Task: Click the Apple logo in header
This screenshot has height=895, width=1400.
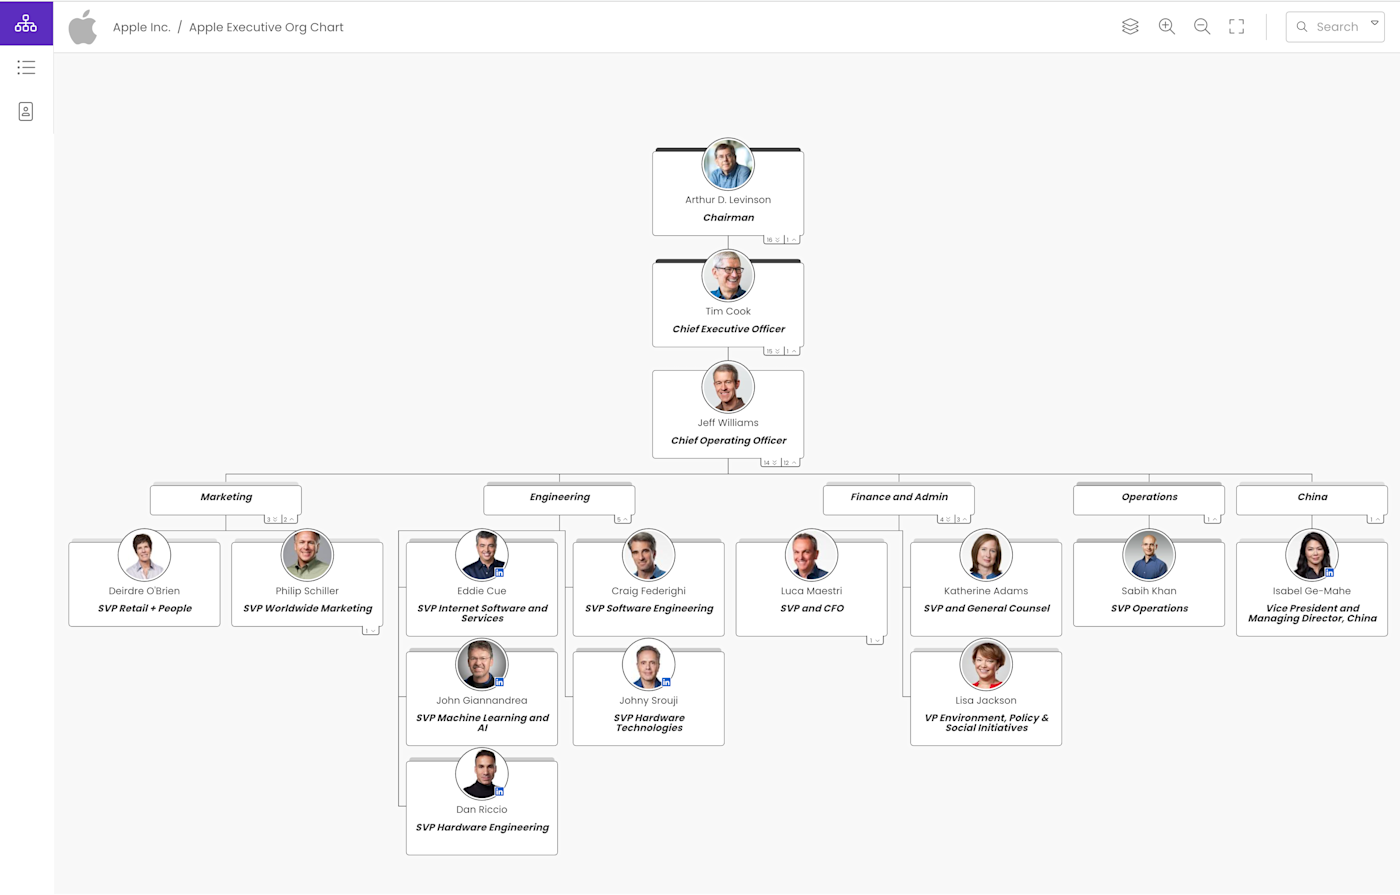Action: click(83, 27)
